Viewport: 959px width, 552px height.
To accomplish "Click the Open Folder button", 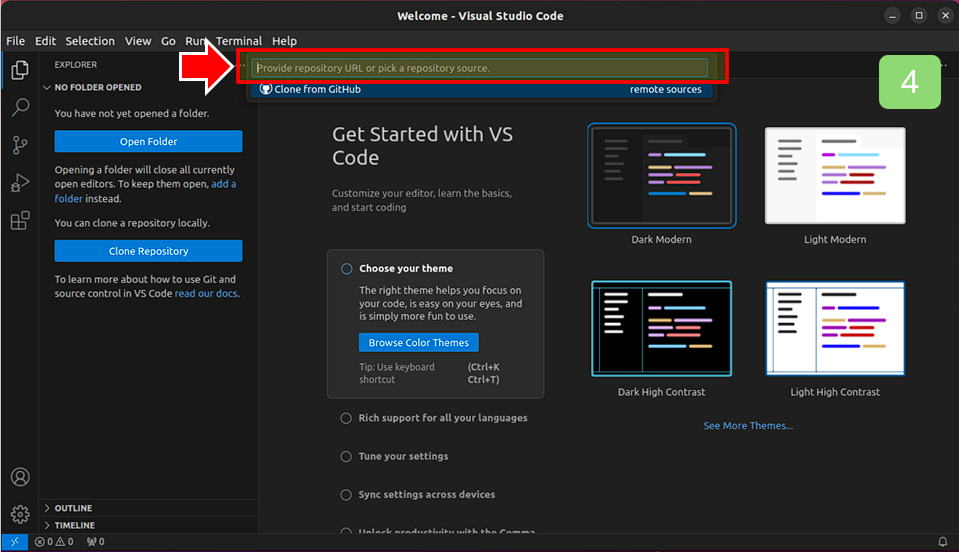I will [149, 141].
